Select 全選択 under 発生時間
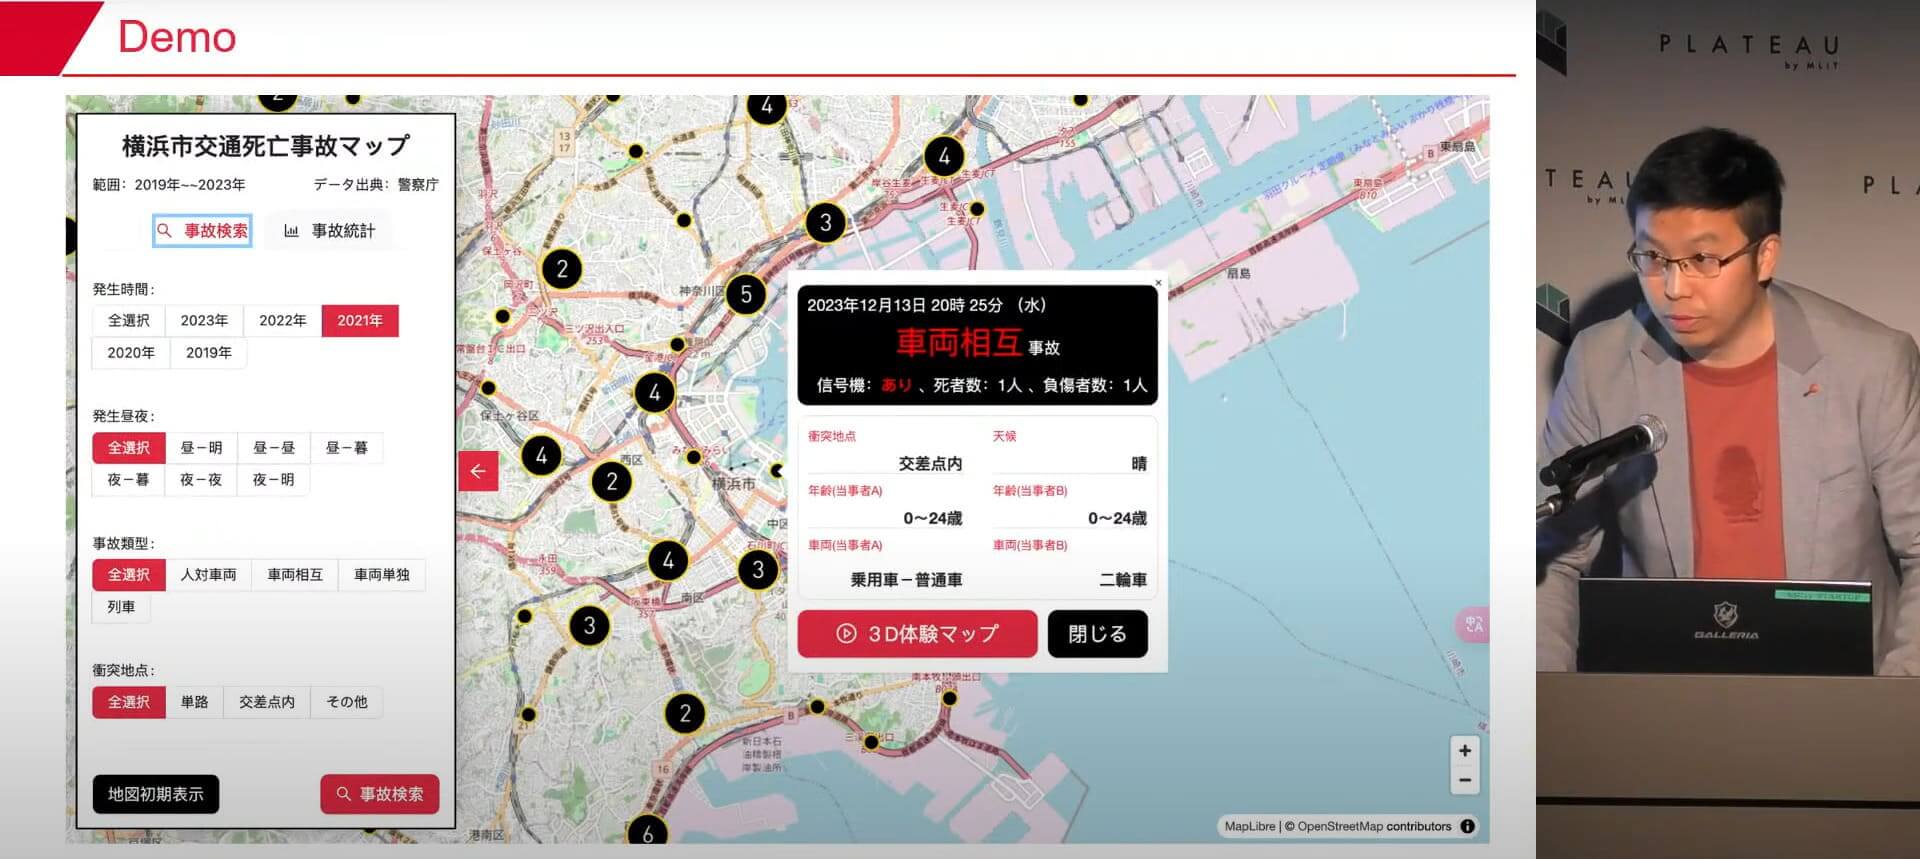Screen dimensions: 1920x859 point(129,321)
